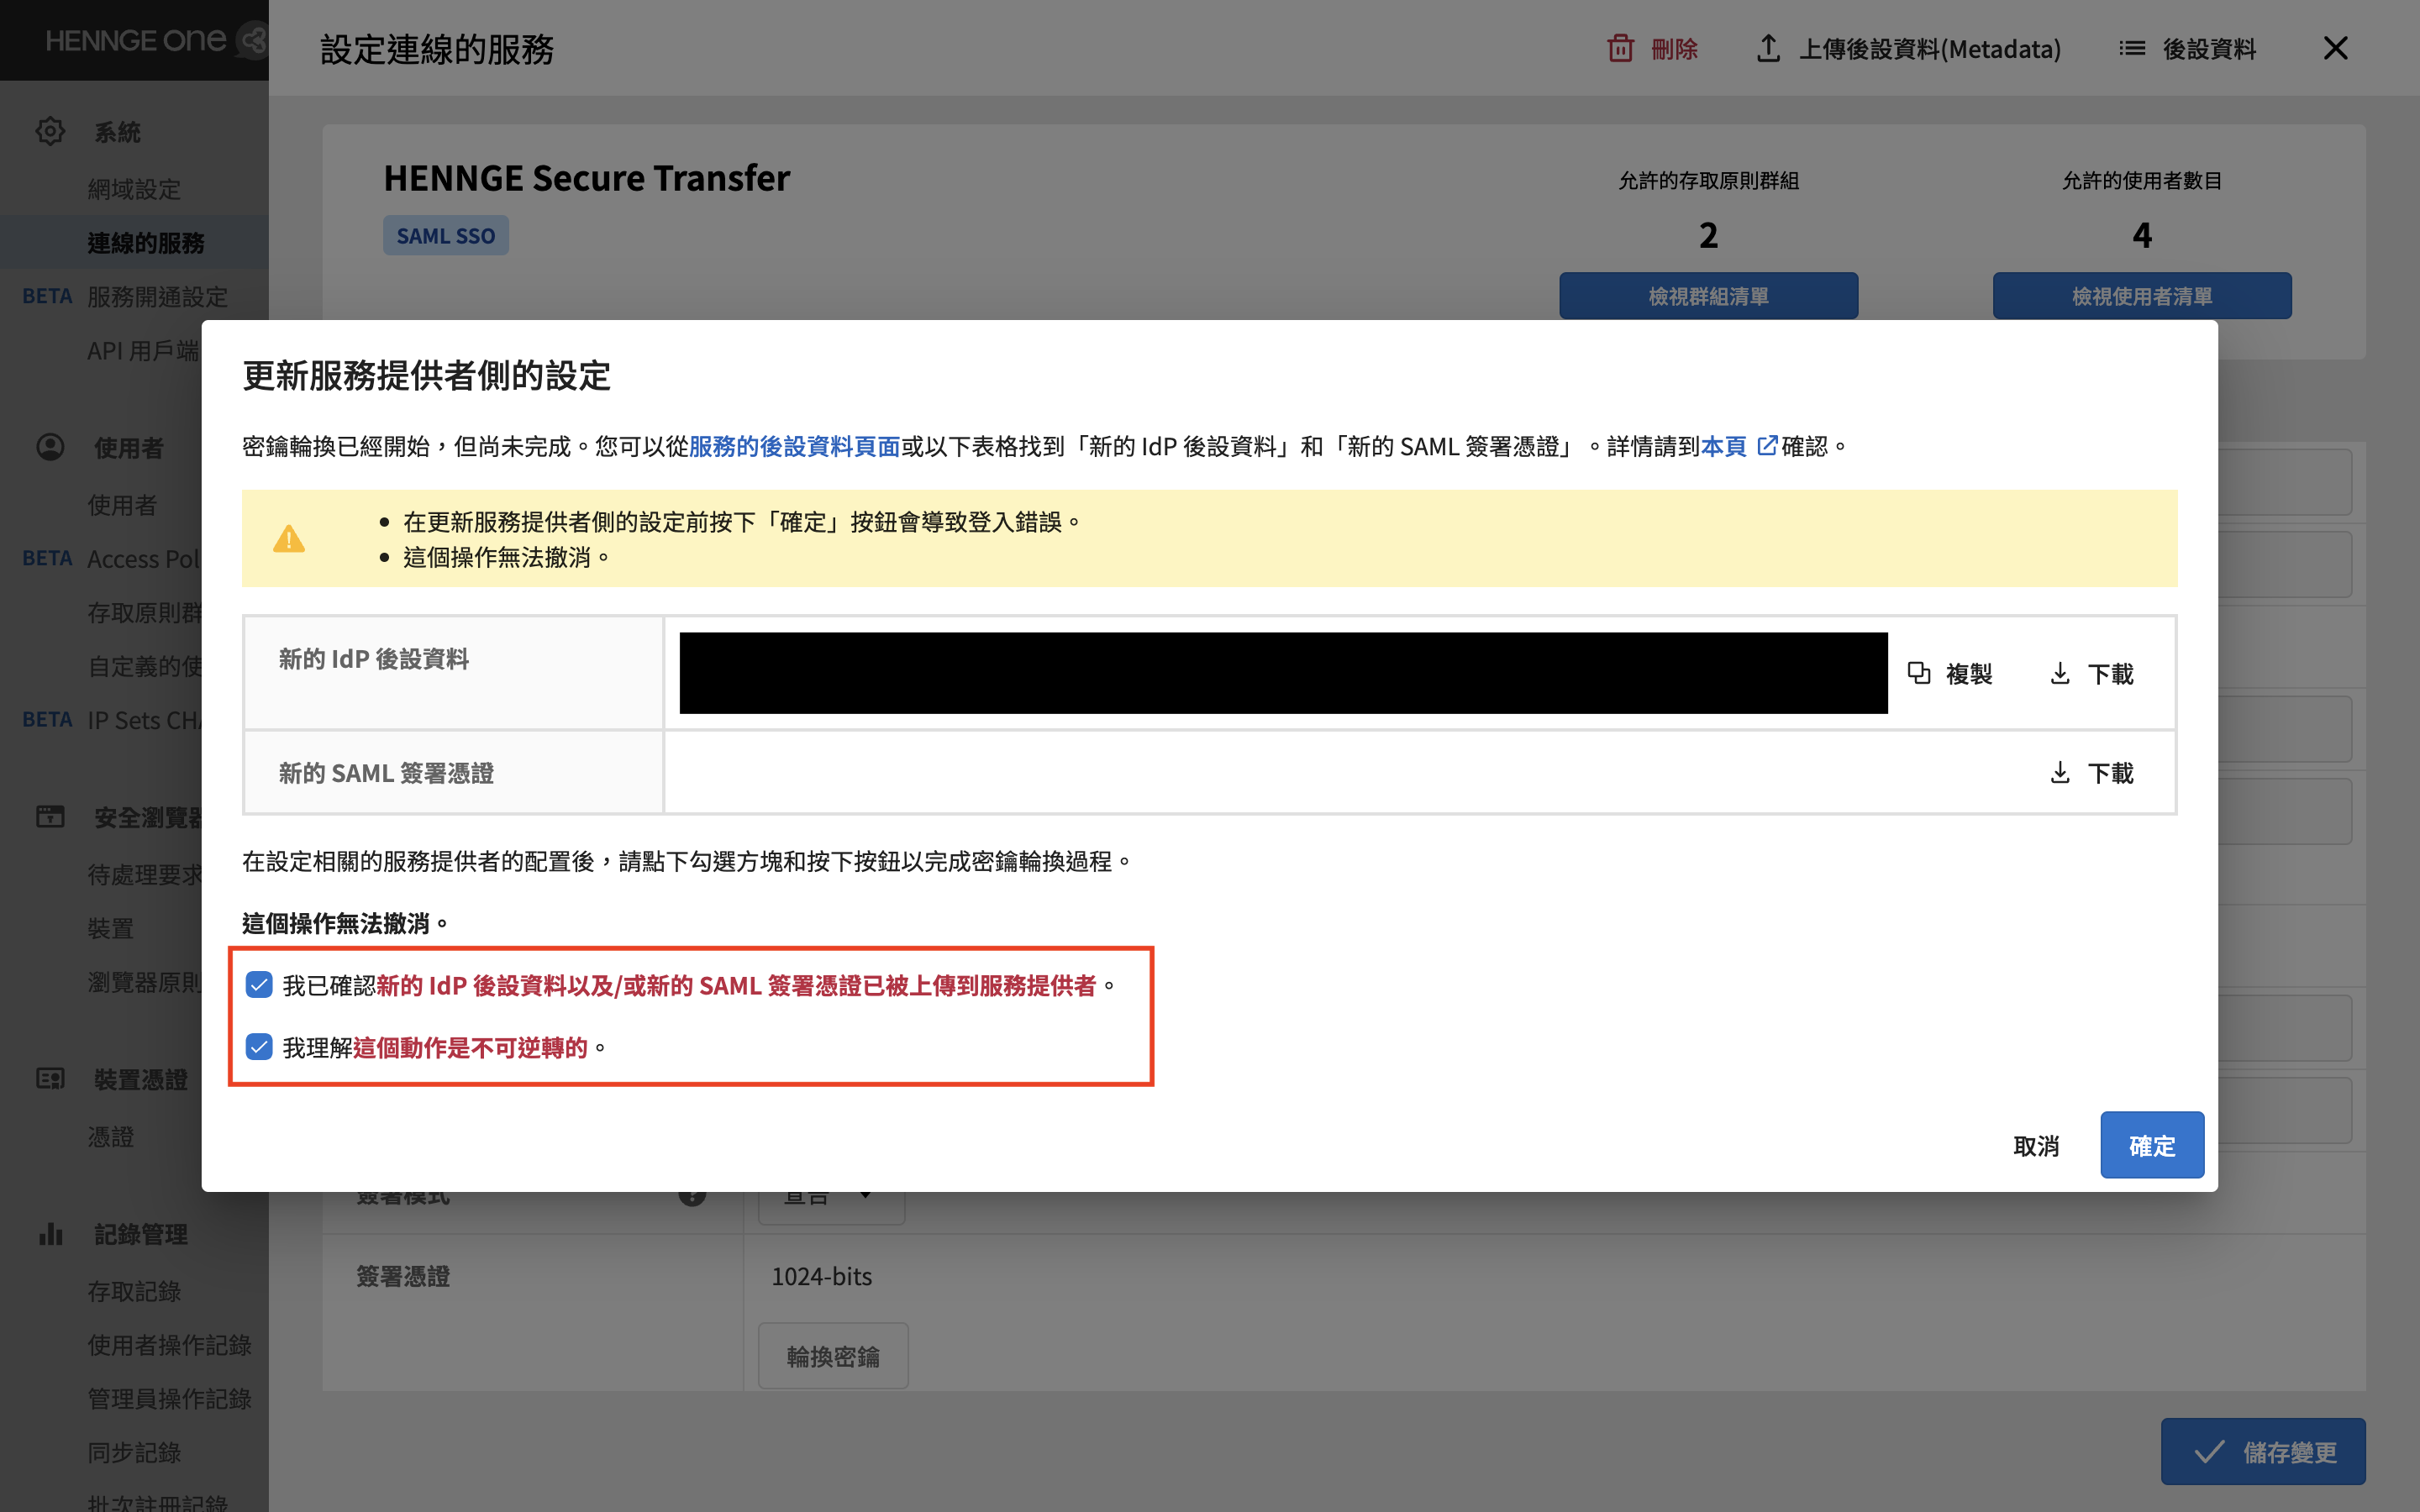This screenshot has width=2420, height=1512.
Task: Click the system gear icon in sidebar
Action: (50, 131)
